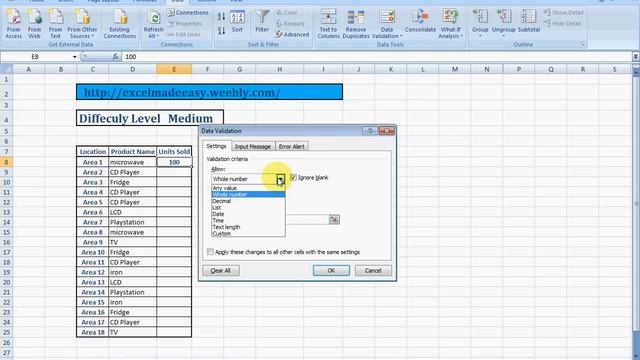The width and height of the screenshot is (640, 360).
Task: Choose Whole number from Allow list
Action: click(x=248, y=195)
